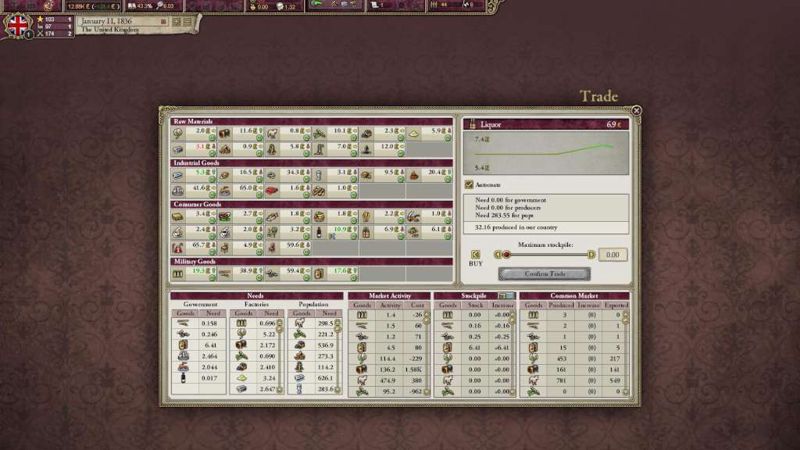The width and height of the screenshot is (800, 450).
Task: Select the oil good priced 12.0
Action: [382, 149]
